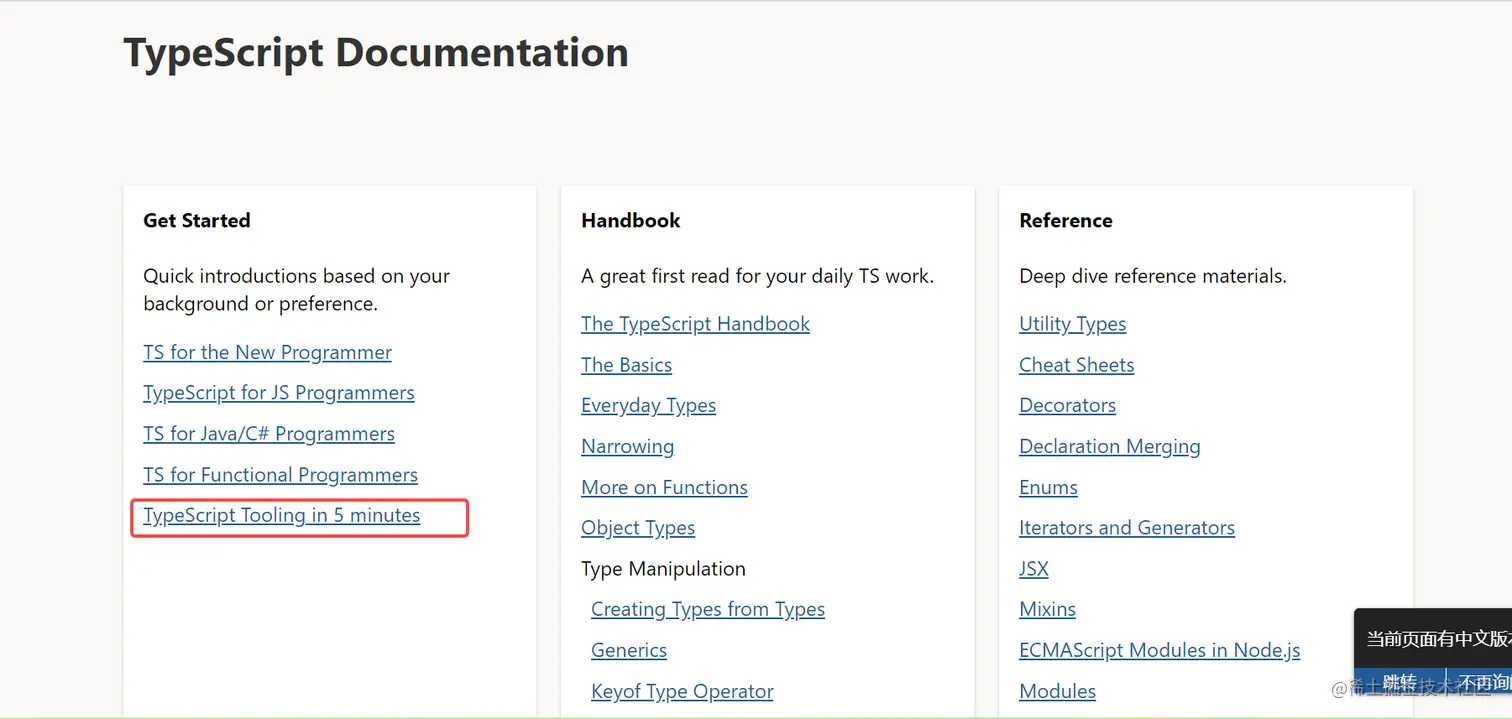Image resolution: width=1512 pixels, height=719 pixels.
Task: Open Decorators reference link
Action: click(x=1067, y=406)
